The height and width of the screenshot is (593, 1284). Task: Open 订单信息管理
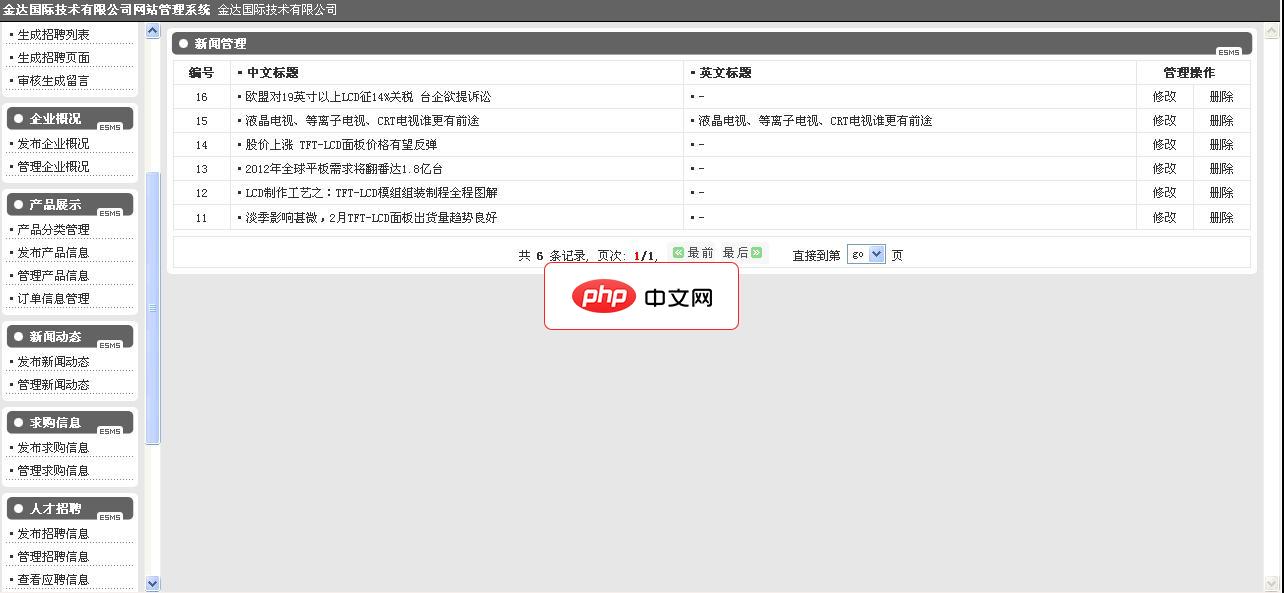[53, 299]
